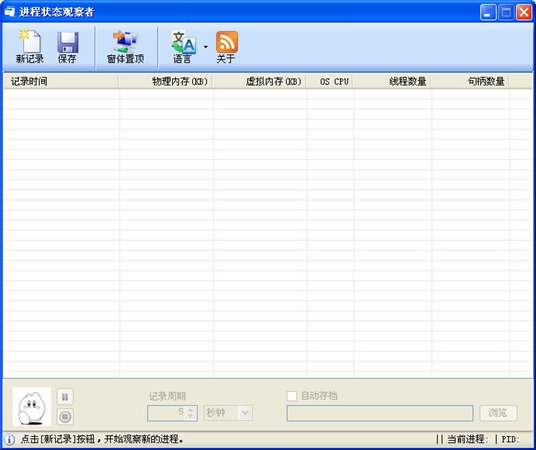Click the auto-save path text field
This screenshot has width=536, height=450.
(380, 413)
